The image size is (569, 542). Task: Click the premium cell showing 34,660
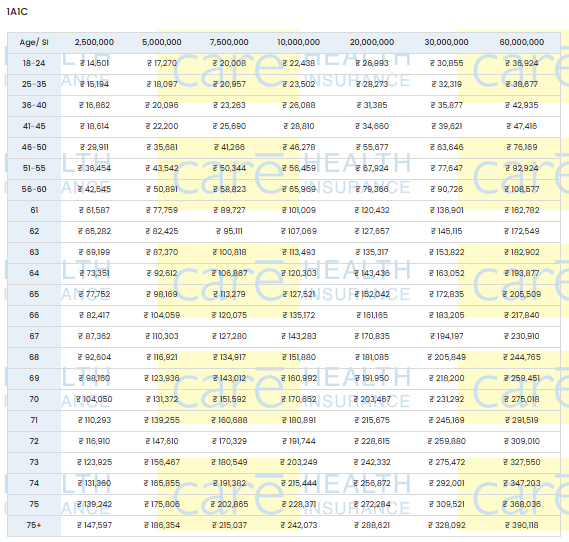tap(372, 126)
